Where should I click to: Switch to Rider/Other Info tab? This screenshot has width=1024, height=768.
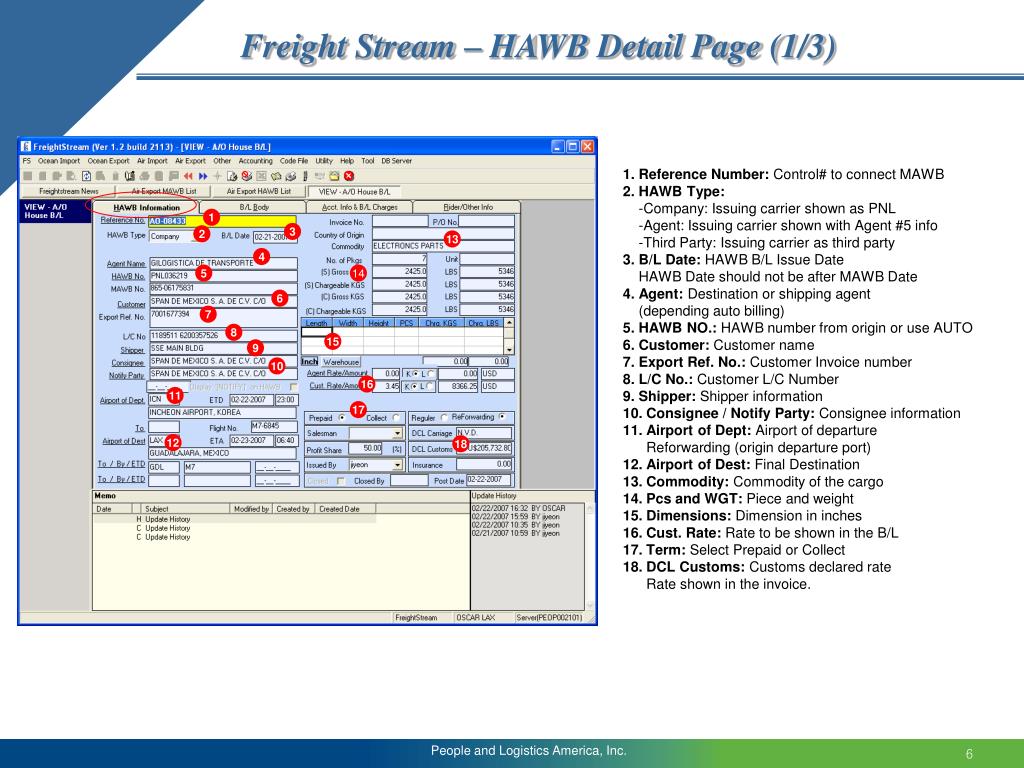point(468,207)
